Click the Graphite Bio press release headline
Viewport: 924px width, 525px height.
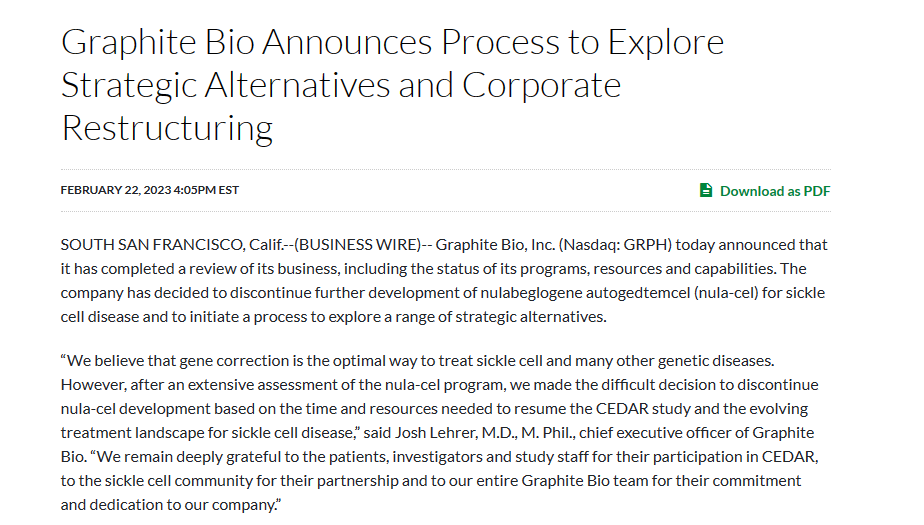pos(392,85)
